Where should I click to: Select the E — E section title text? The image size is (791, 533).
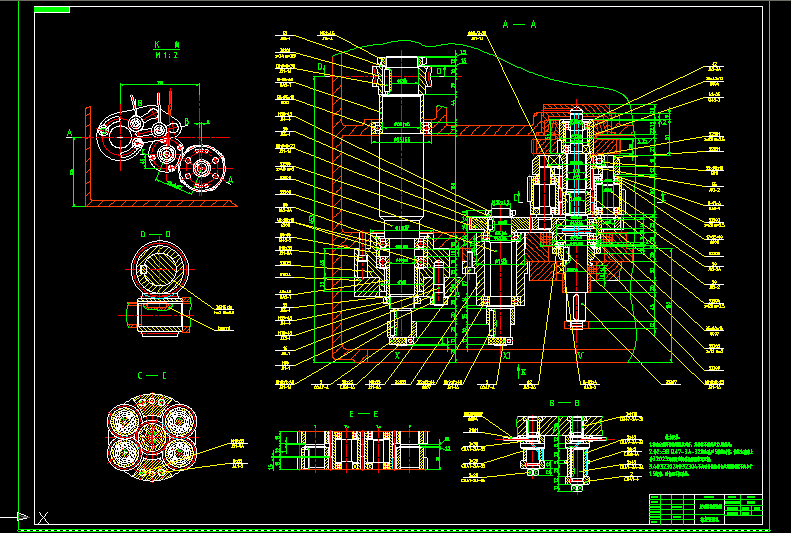pyautogui.click(x=363, y=414)
